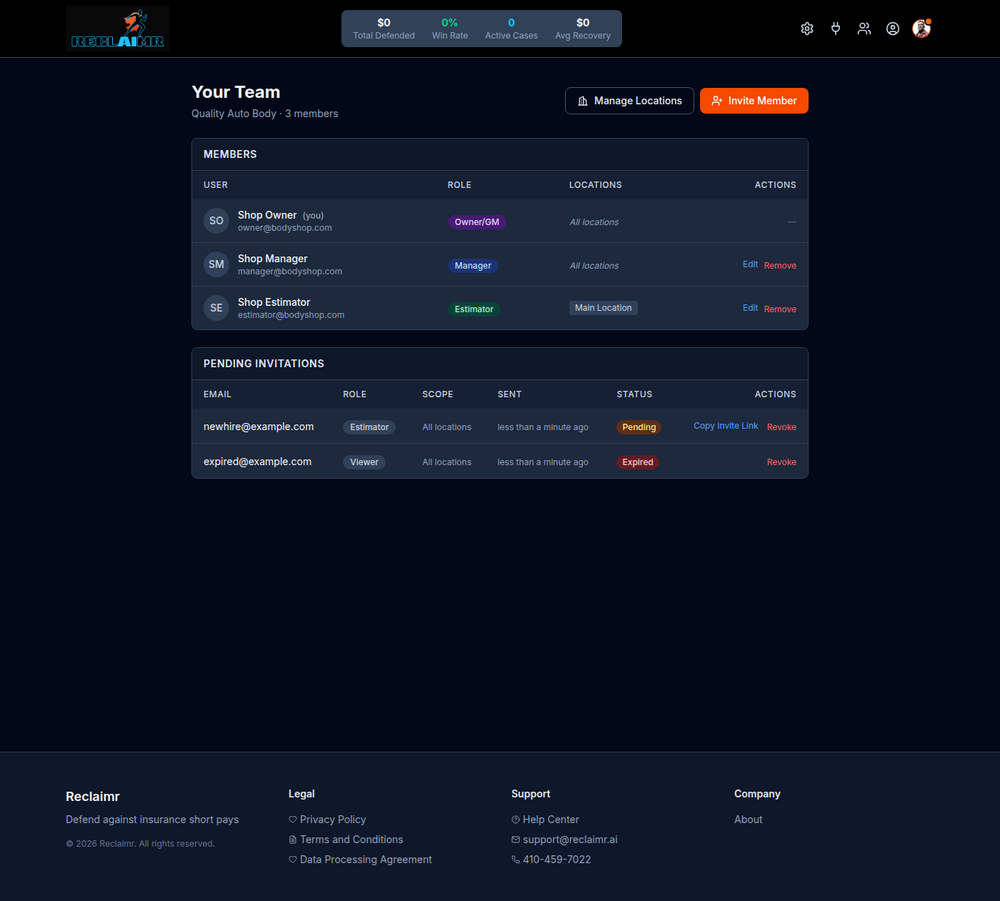Viewport: 1000px width, 901px height.
Task: Open Manage Locations
Action: click(x=629, y=101)
